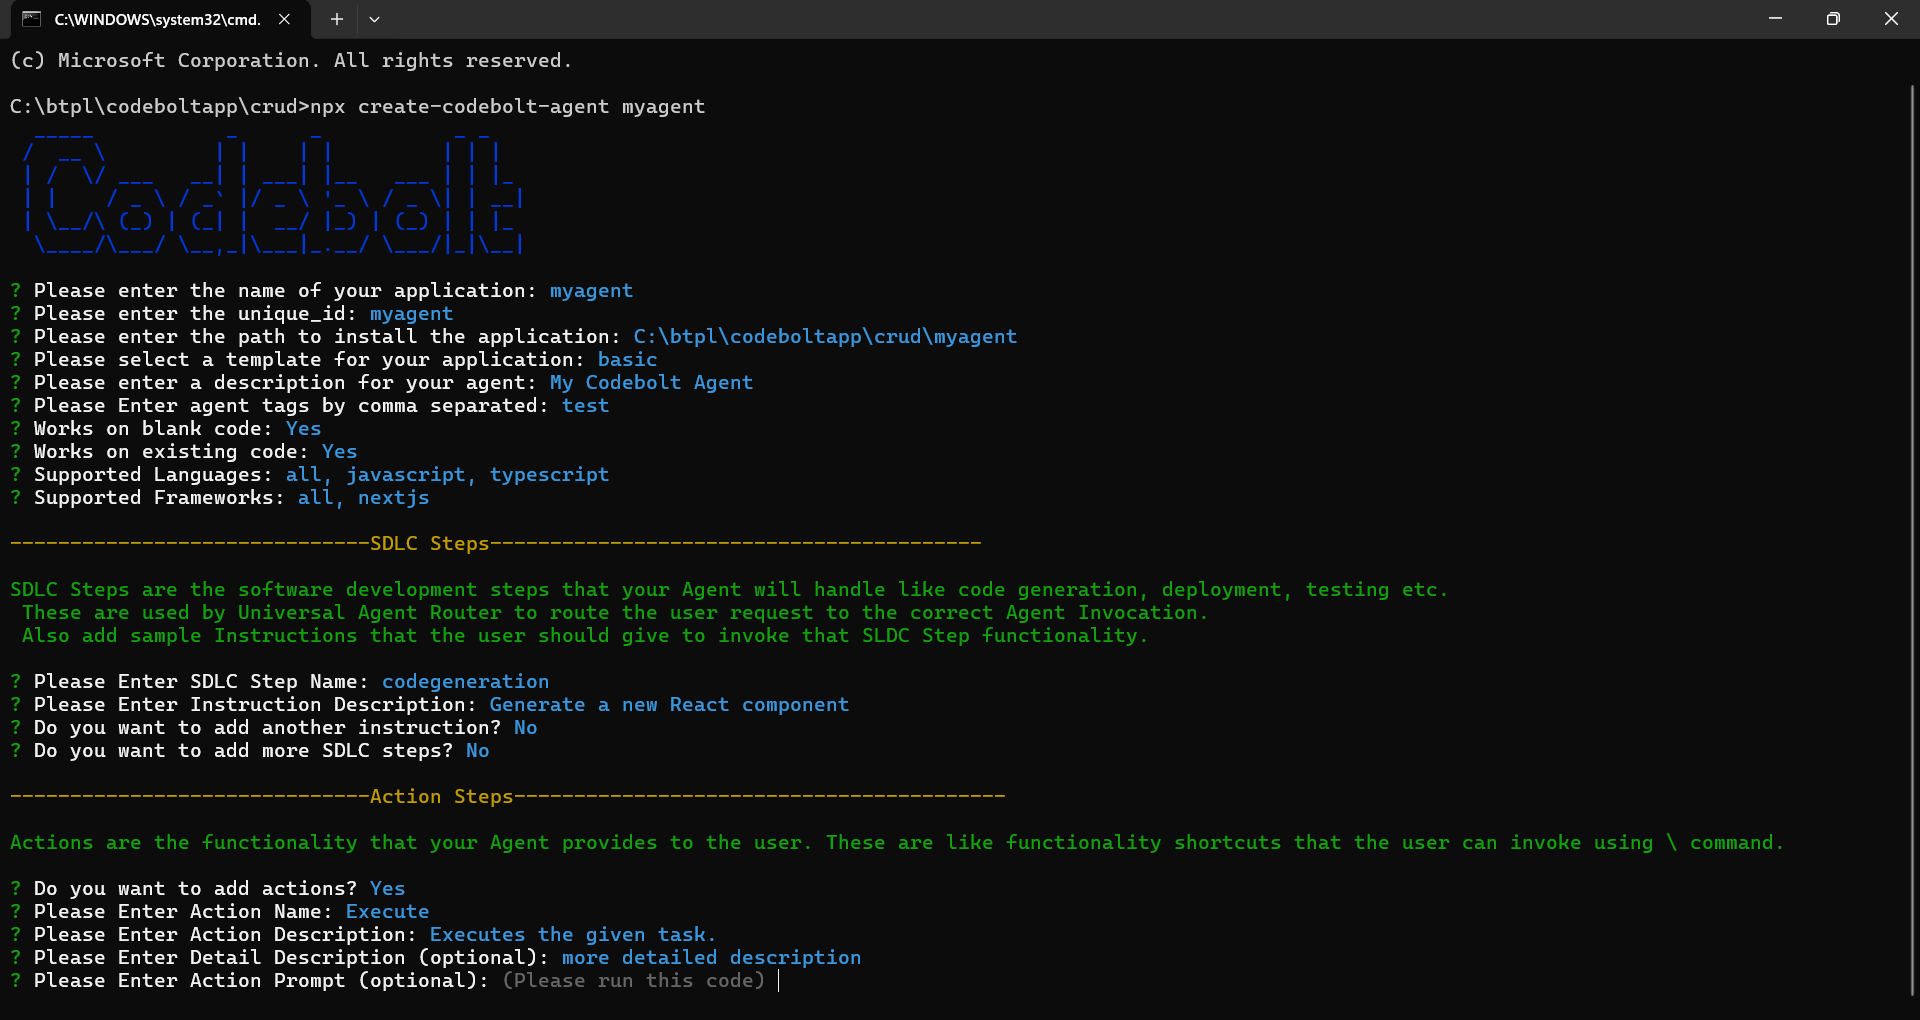This screenshot has width=1920, height=1020.
Task: Click the agent tags answer 'test'
Action: [585, 406]
